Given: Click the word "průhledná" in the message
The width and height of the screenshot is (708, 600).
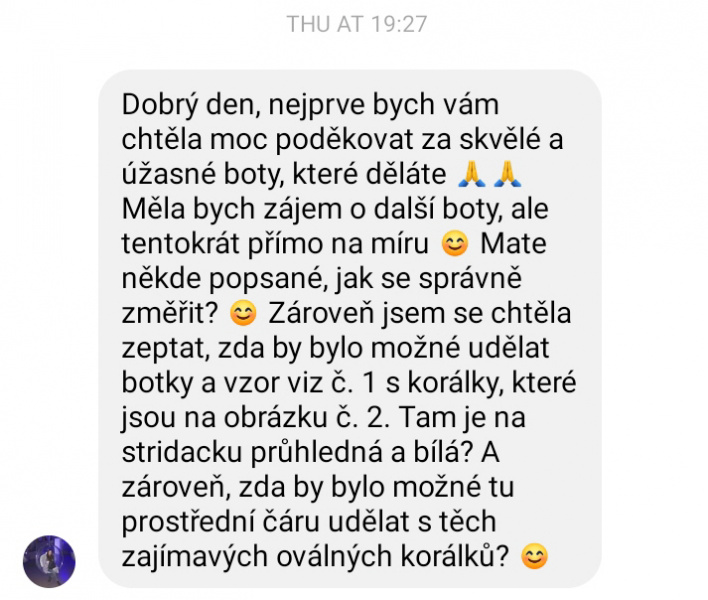Looking at the screenshot, I should point(317,452).
